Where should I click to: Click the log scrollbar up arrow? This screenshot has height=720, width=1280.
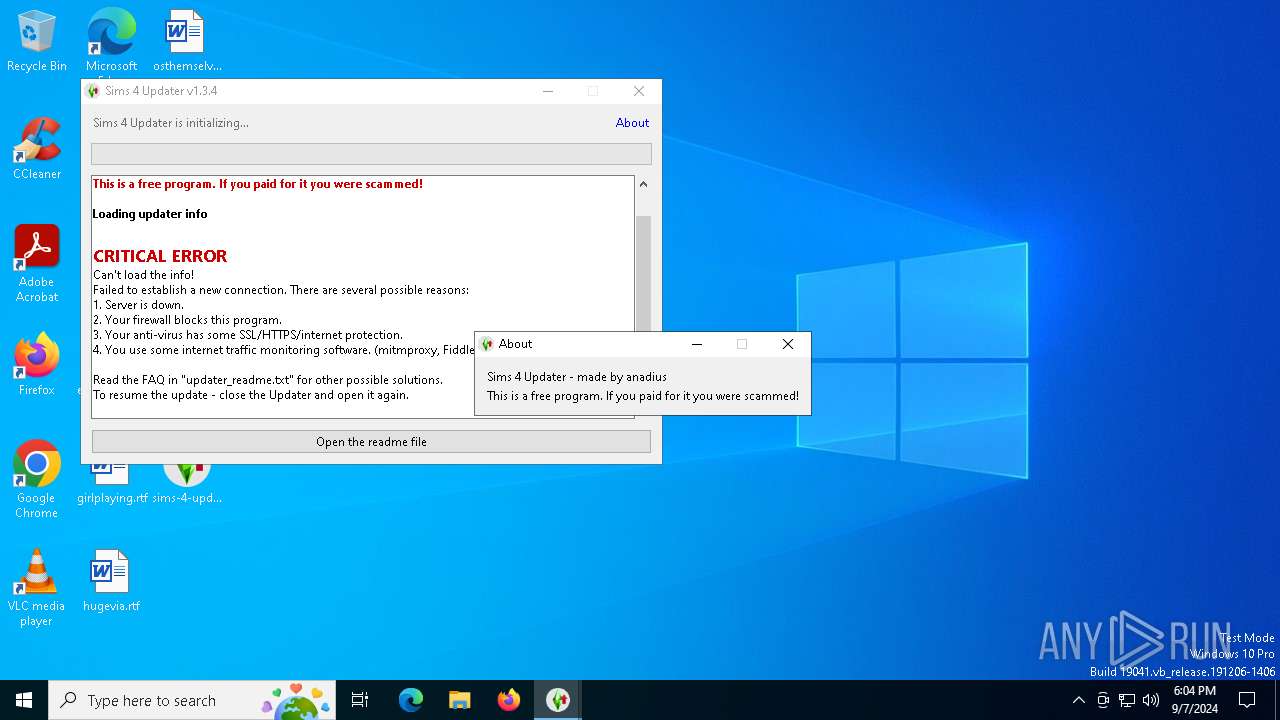643,184
